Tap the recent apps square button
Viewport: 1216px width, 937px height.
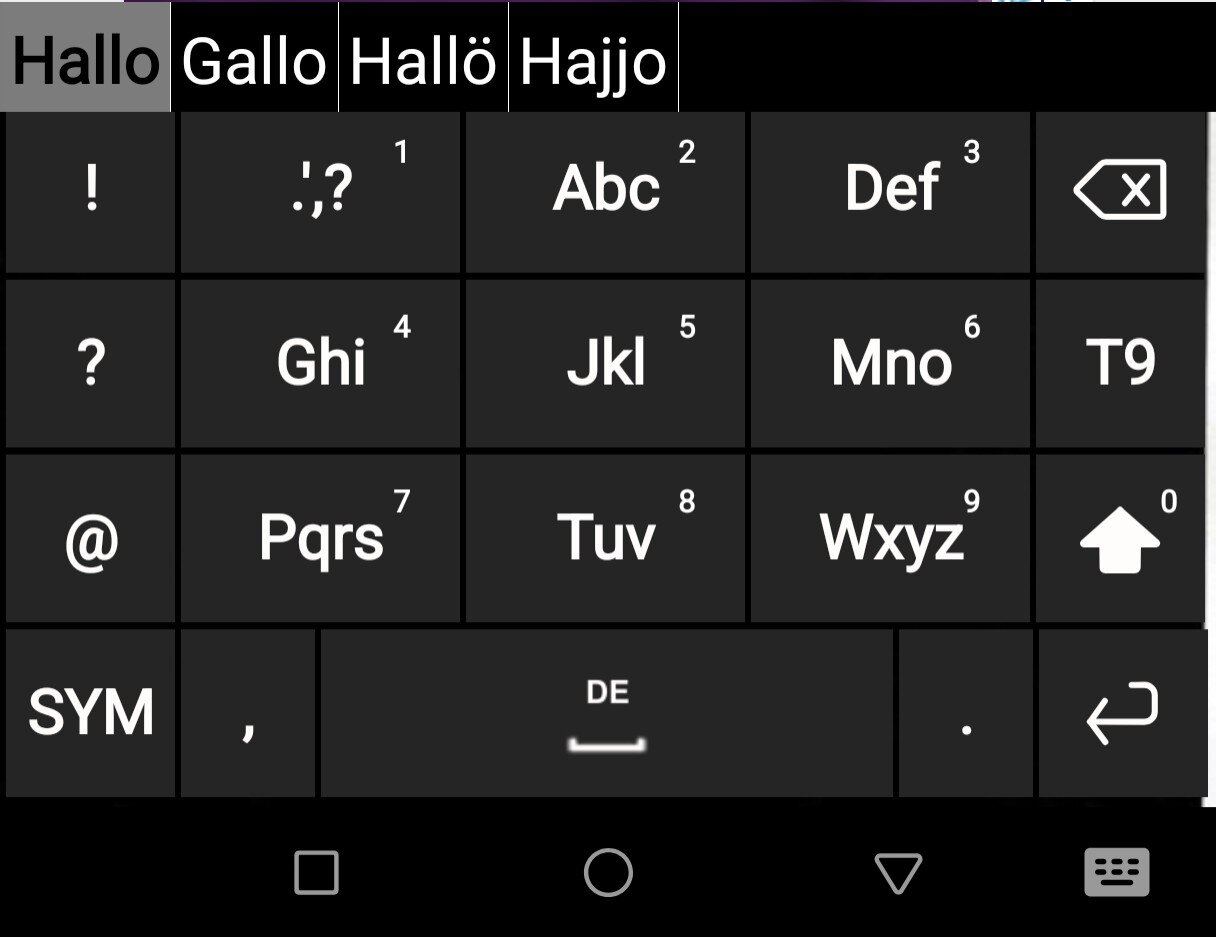[316, 873]
